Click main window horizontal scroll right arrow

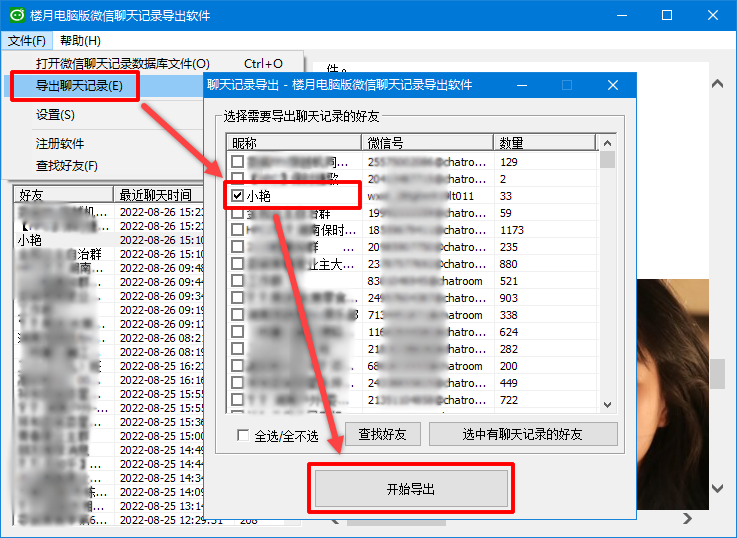click(688, 518)
